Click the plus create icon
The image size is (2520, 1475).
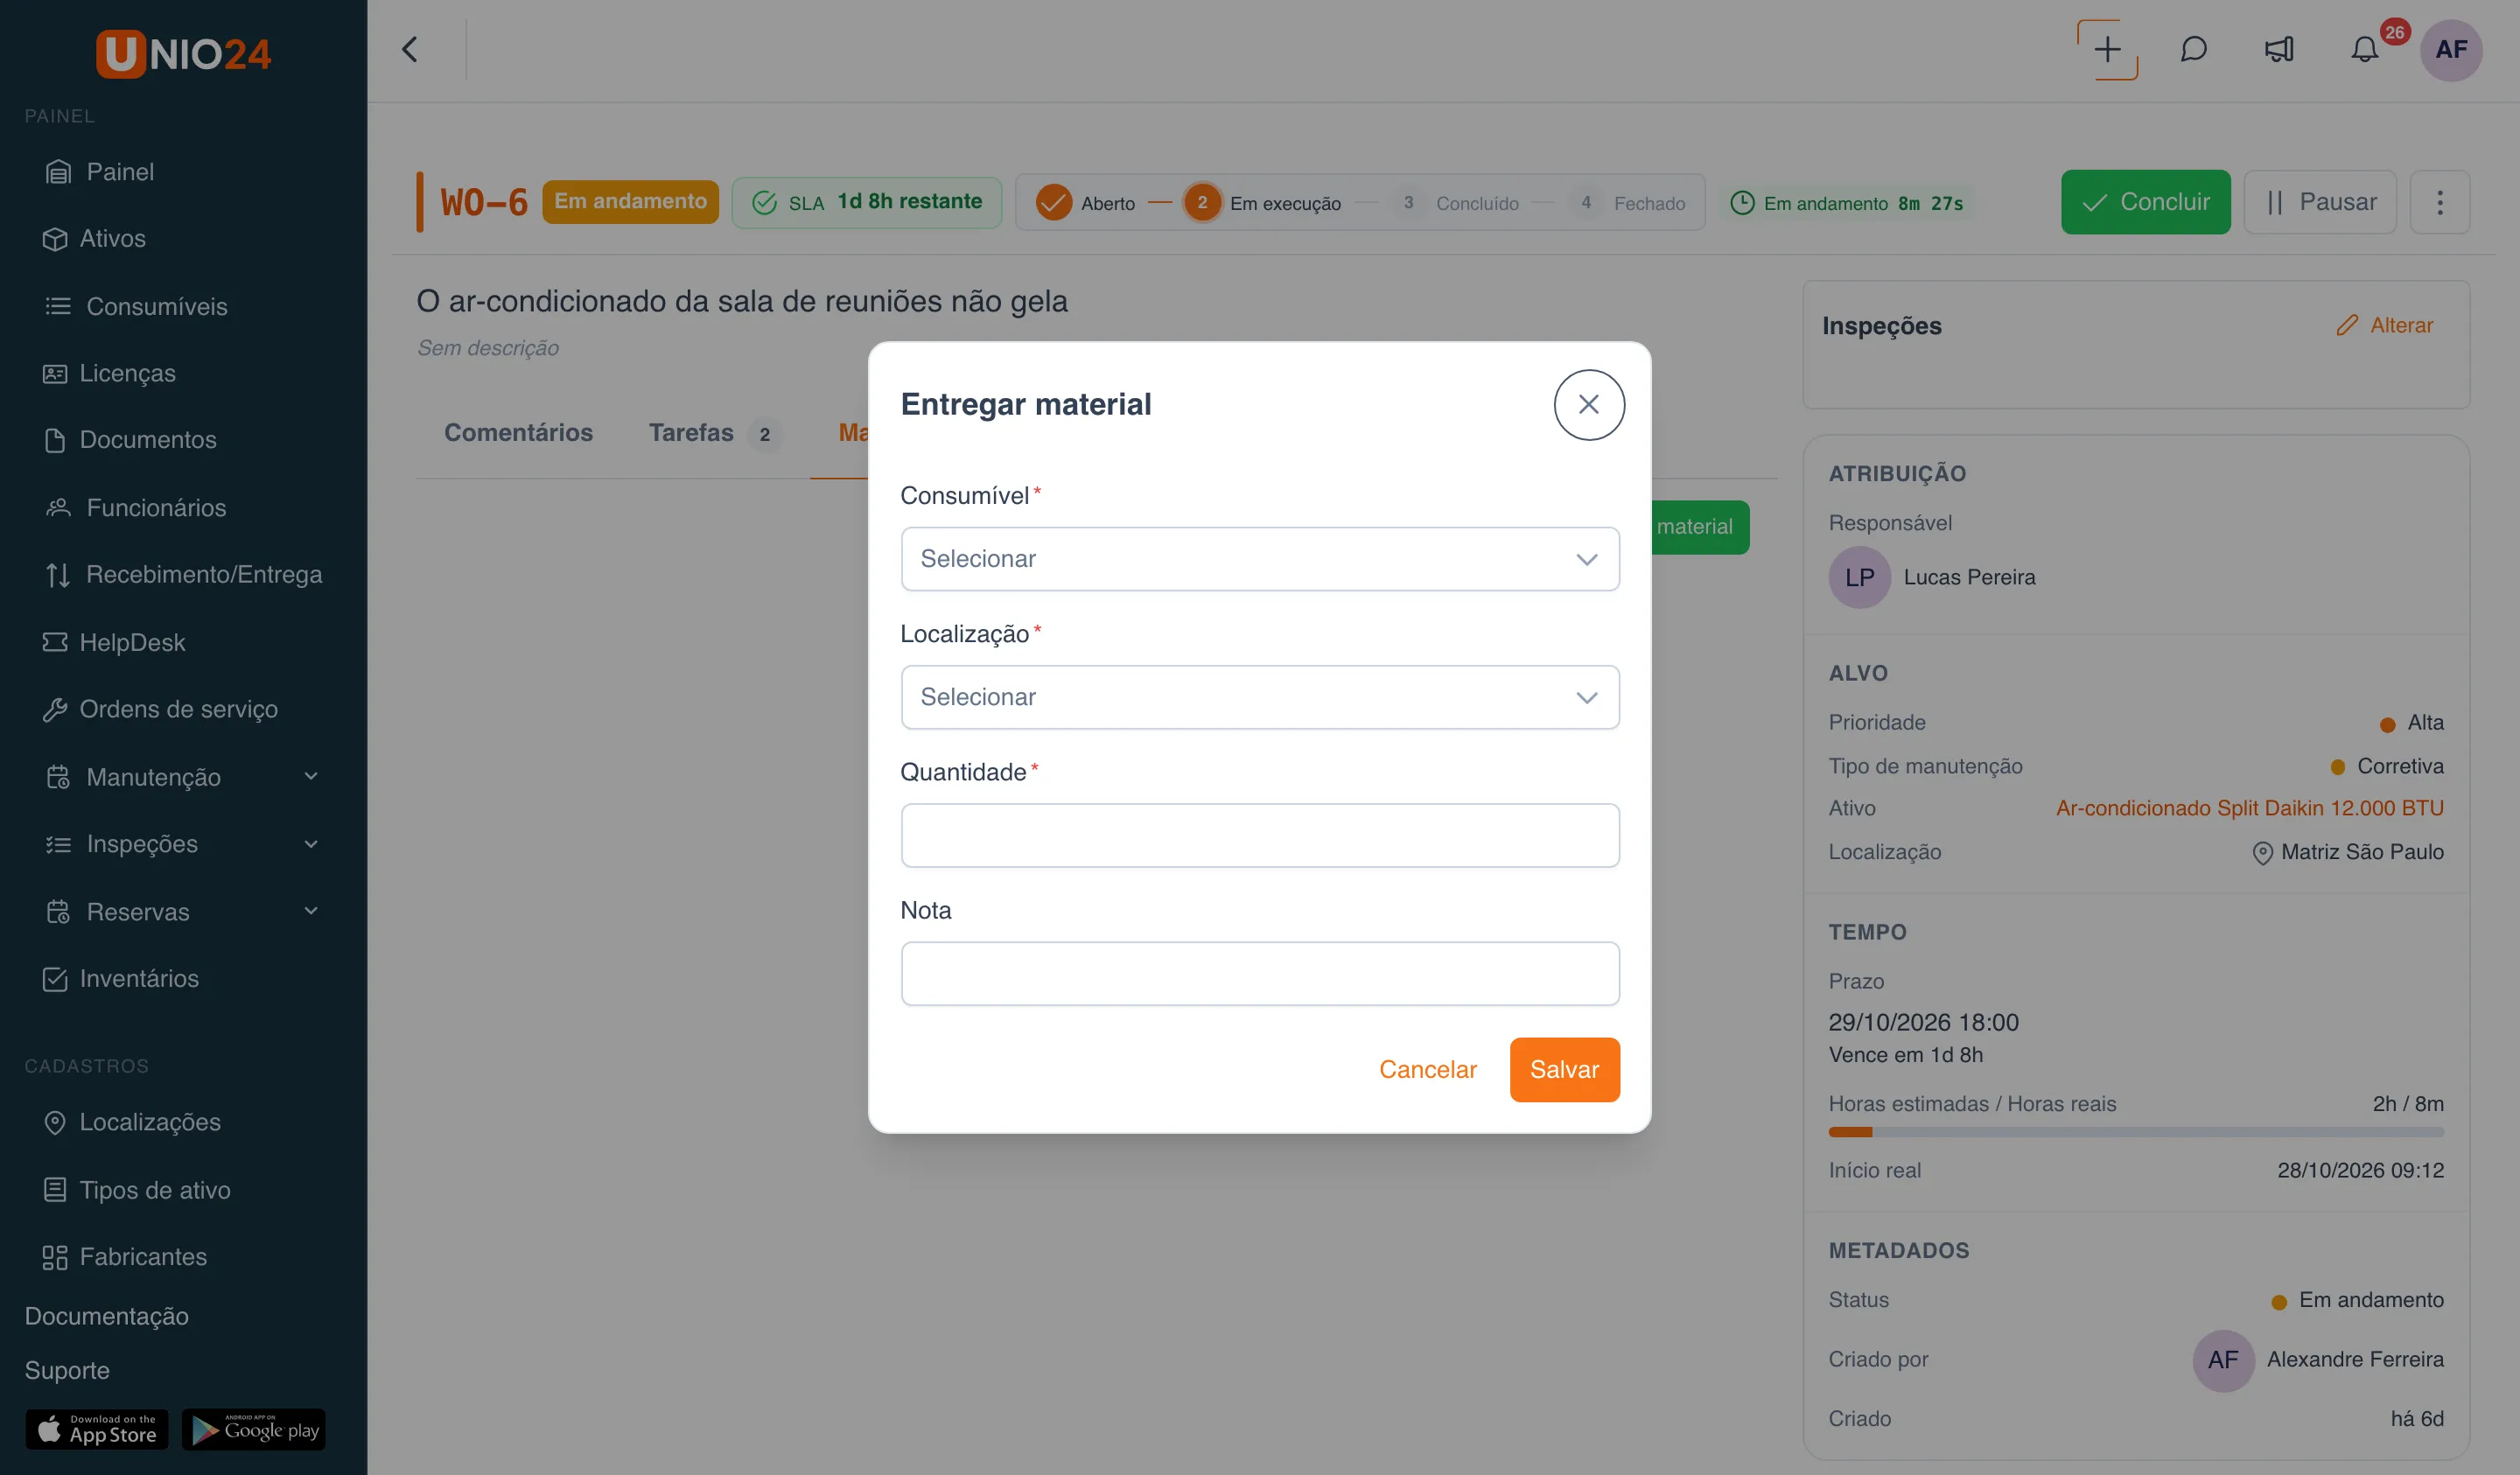(x=2107, y=49)
